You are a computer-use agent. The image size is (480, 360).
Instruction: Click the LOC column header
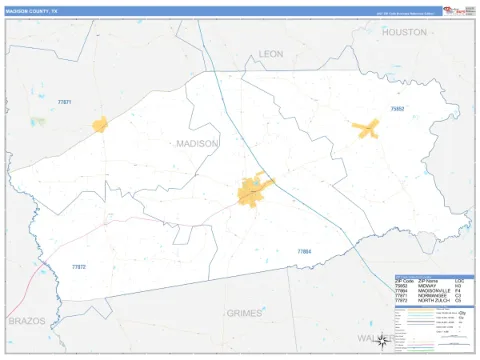(x=459, y=281)
